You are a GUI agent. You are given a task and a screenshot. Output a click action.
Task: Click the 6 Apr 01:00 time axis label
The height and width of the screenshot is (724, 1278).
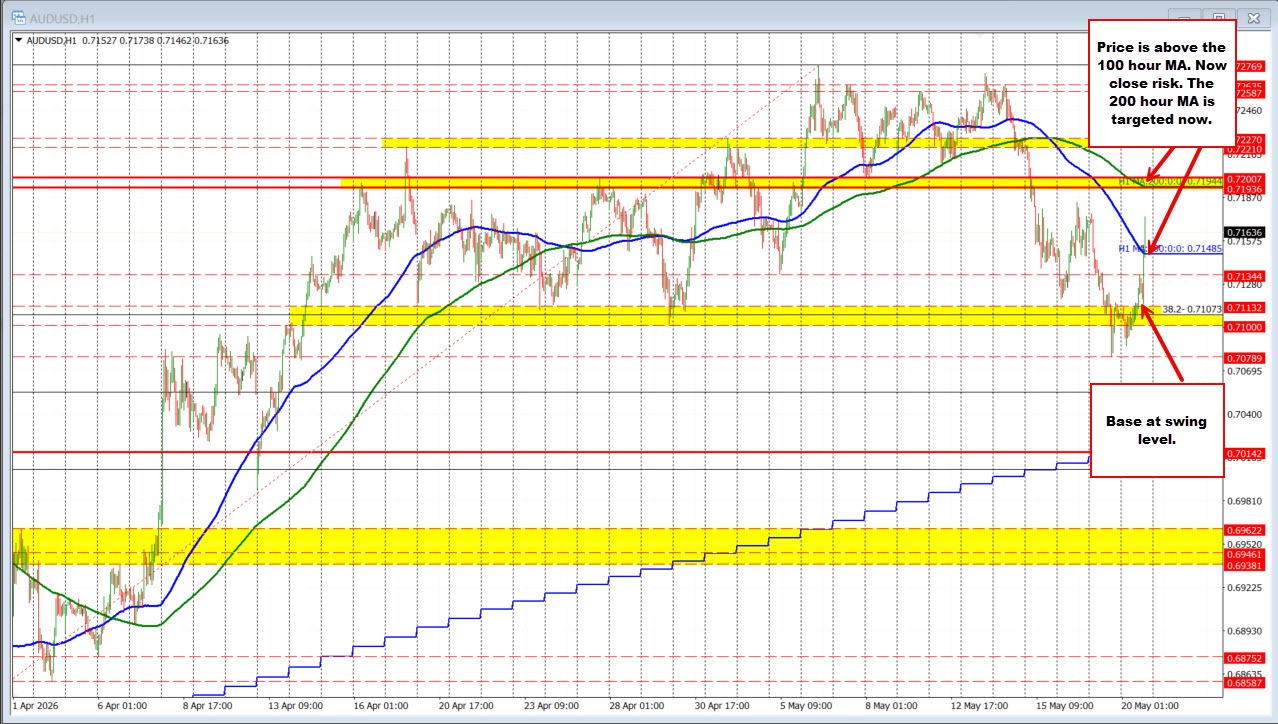coord(120,704)
